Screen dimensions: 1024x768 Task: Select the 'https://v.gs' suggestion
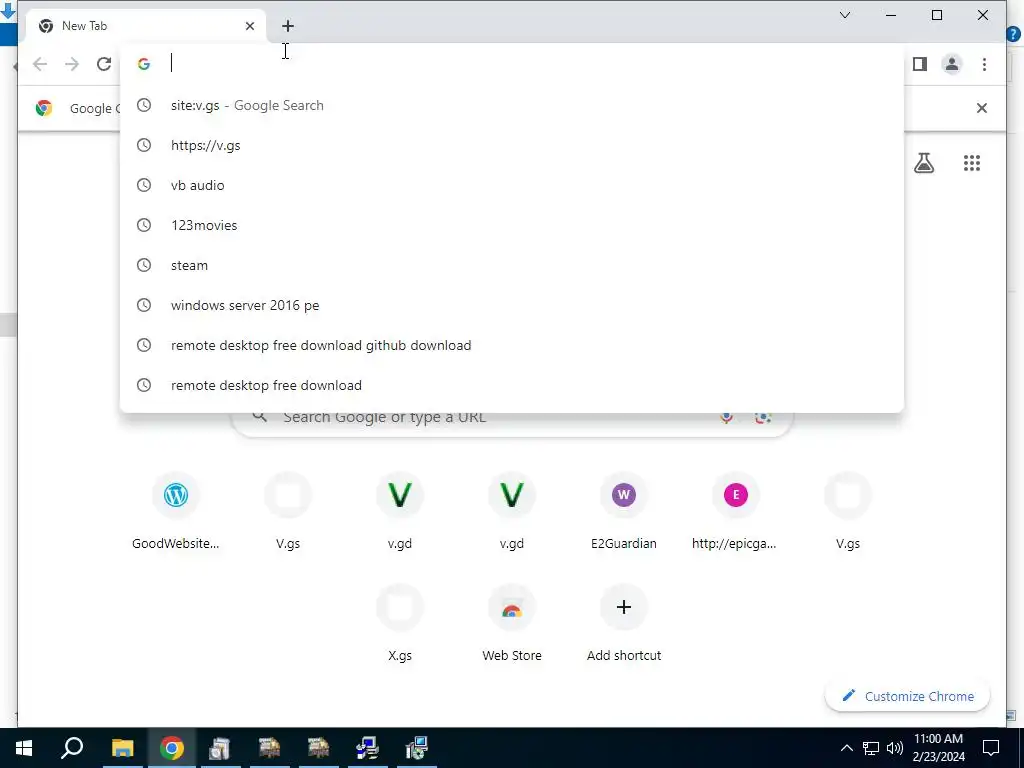pos(512,145)
